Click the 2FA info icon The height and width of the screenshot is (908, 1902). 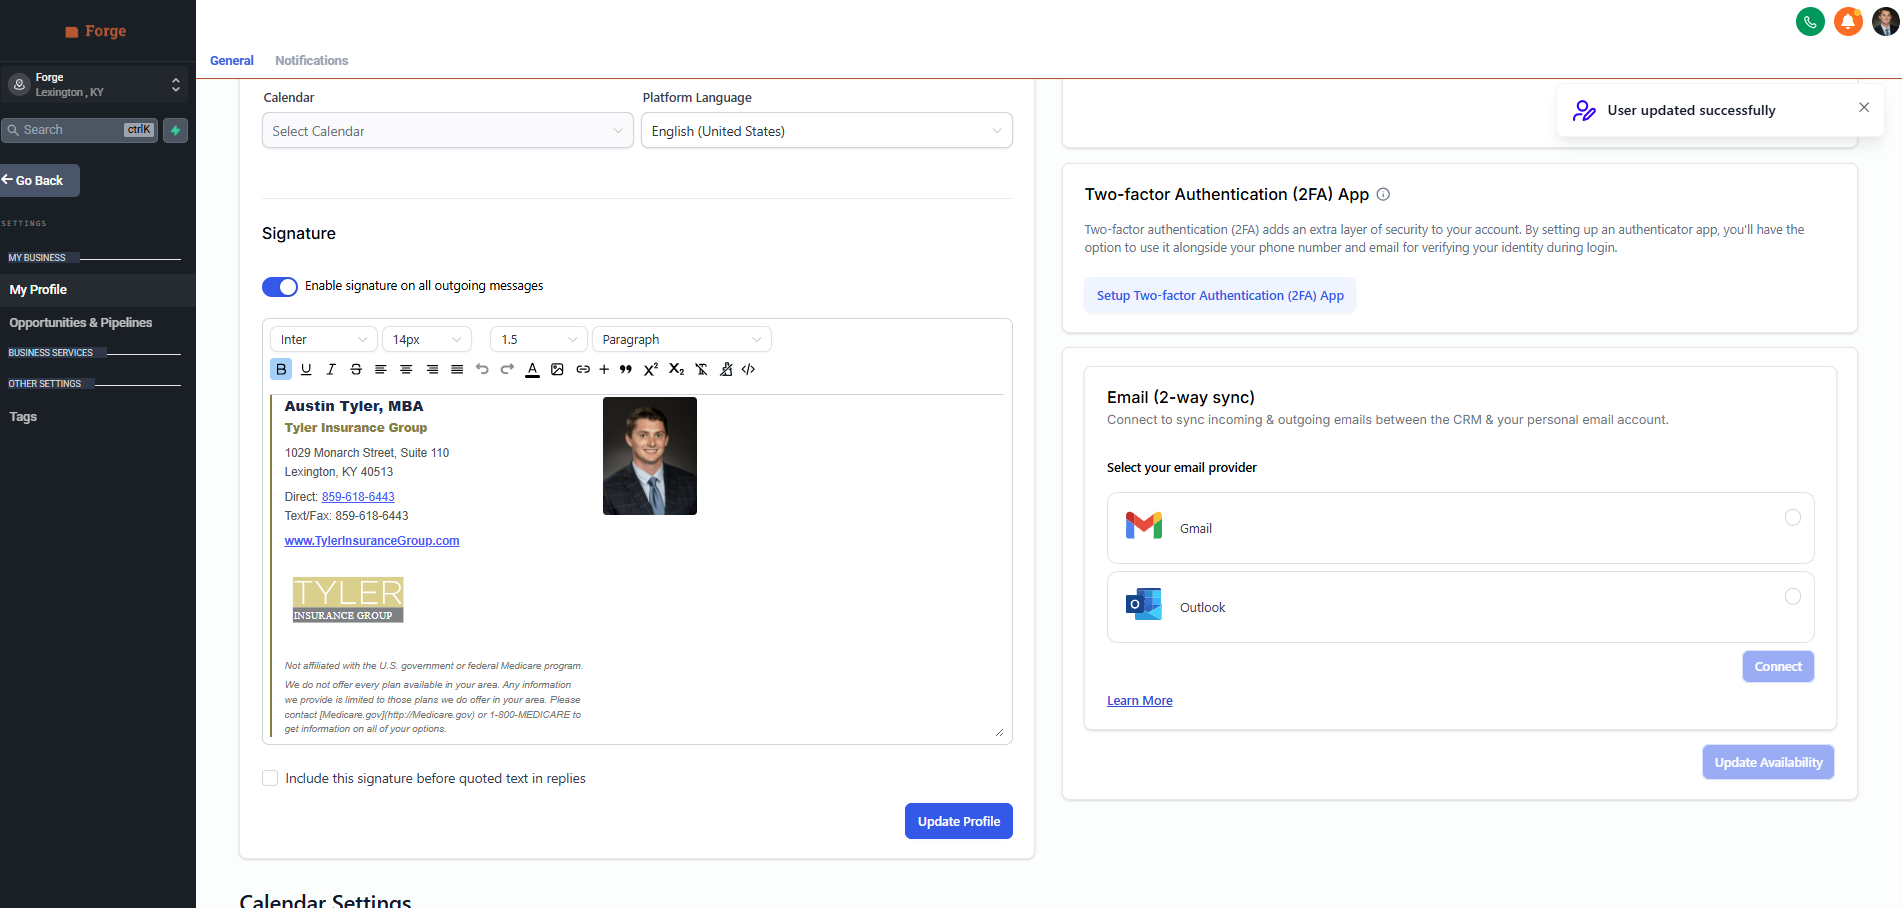point(1383,194)
